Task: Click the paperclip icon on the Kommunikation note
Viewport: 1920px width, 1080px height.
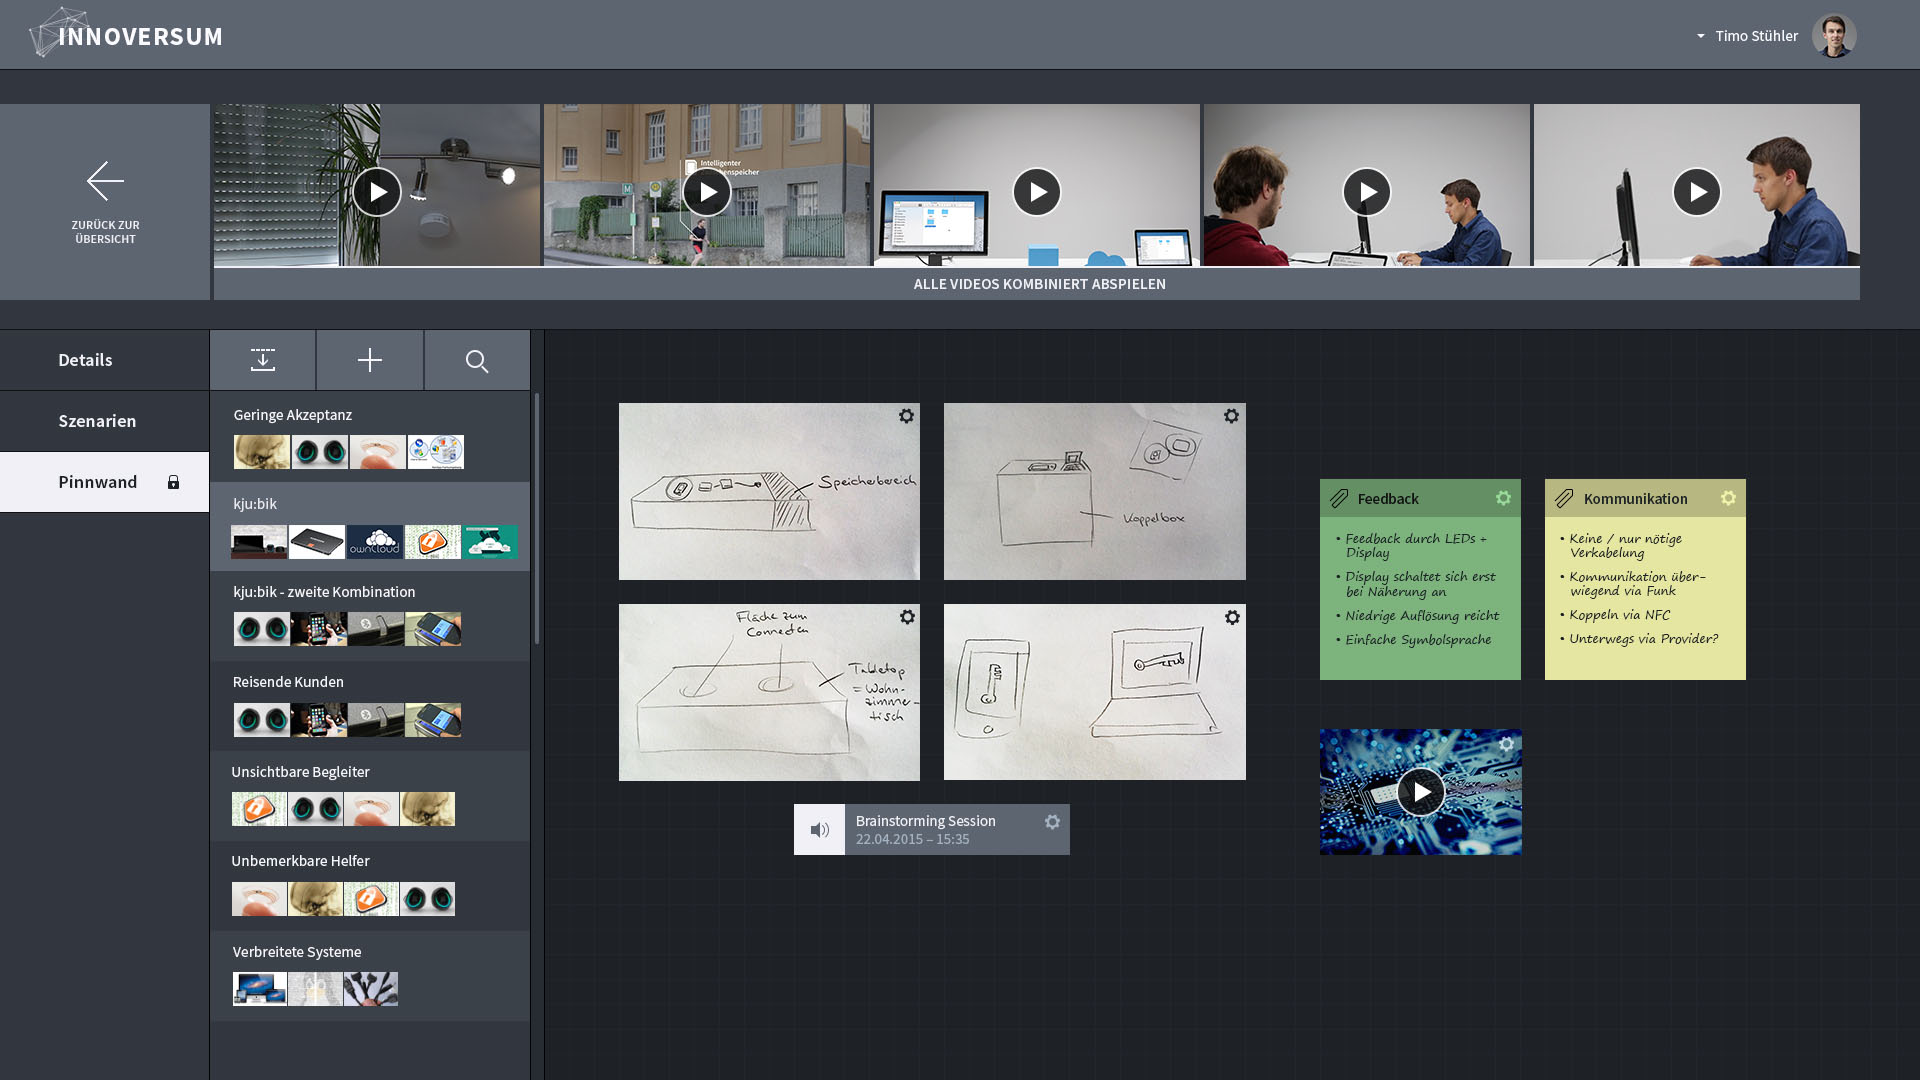Action: click(x=1564, y=498)
